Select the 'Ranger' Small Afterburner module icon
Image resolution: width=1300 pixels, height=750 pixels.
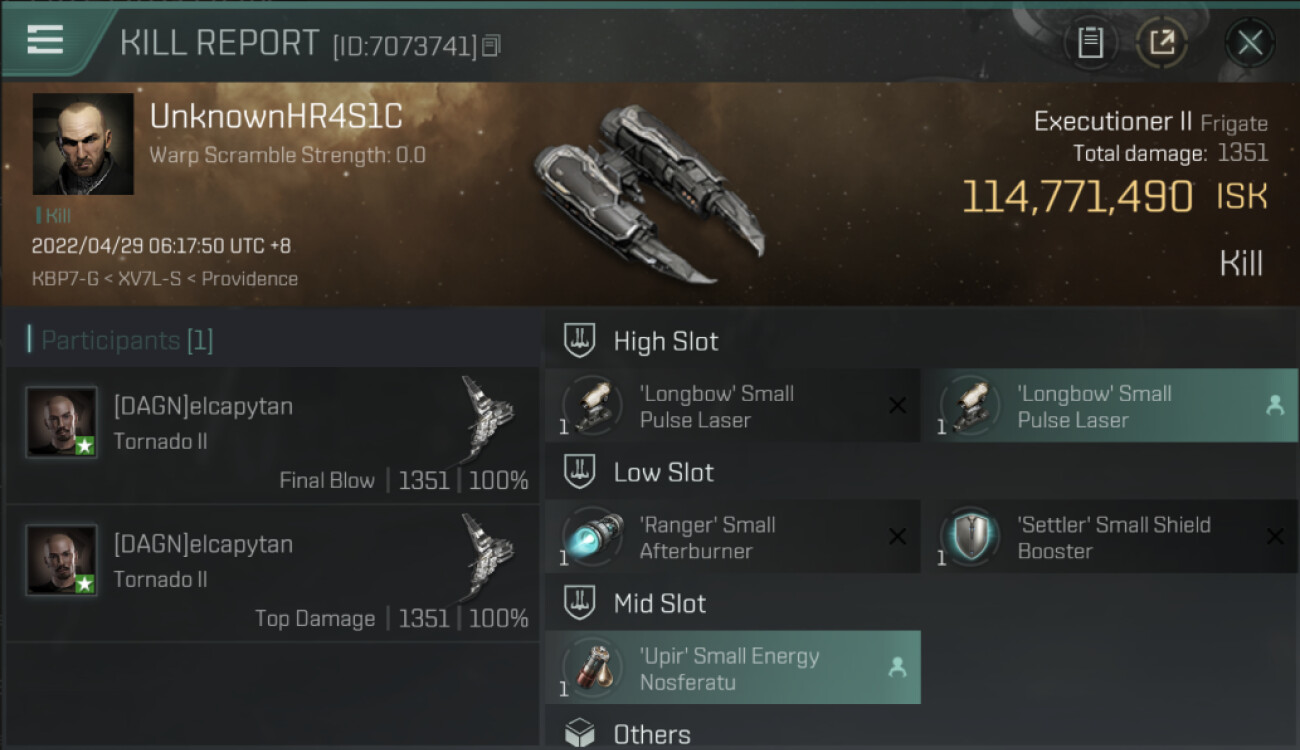594,537
